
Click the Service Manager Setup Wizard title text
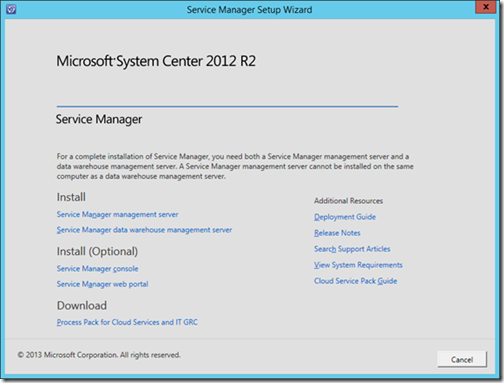(x=249, y=10)
